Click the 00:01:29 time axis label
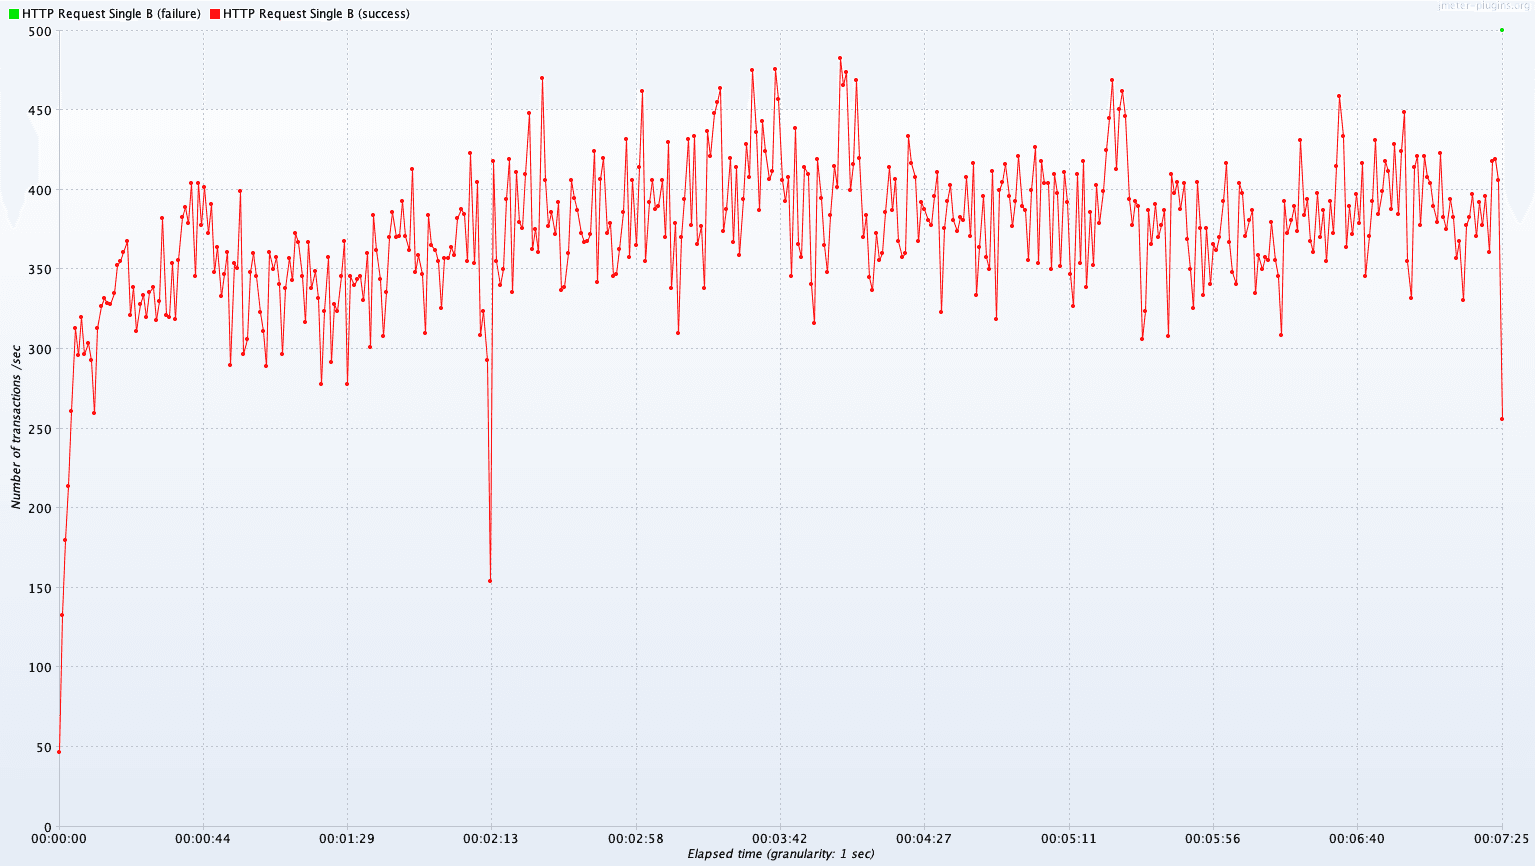Image resolution: width=1535 pixels, height=866 pixels. click(347, 839)
